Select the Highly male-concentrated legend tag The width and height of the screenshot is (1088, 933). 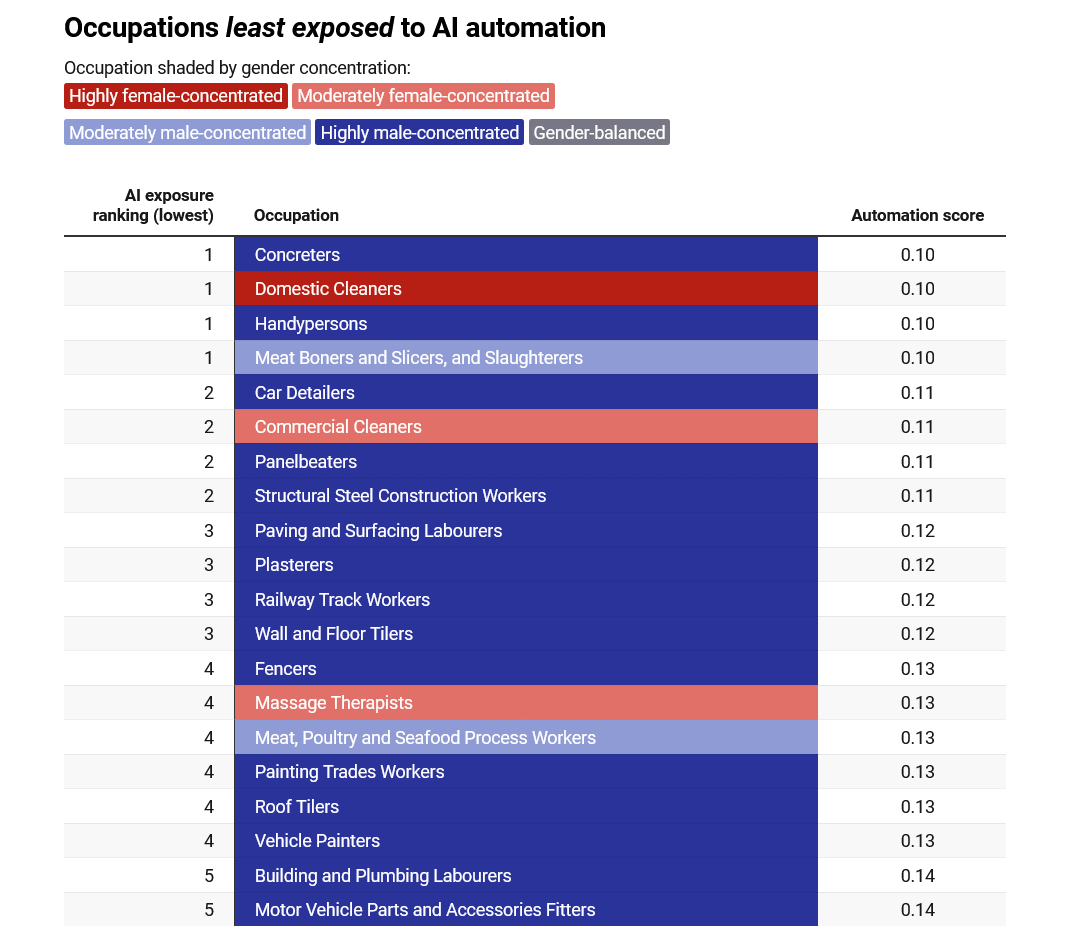419,132
